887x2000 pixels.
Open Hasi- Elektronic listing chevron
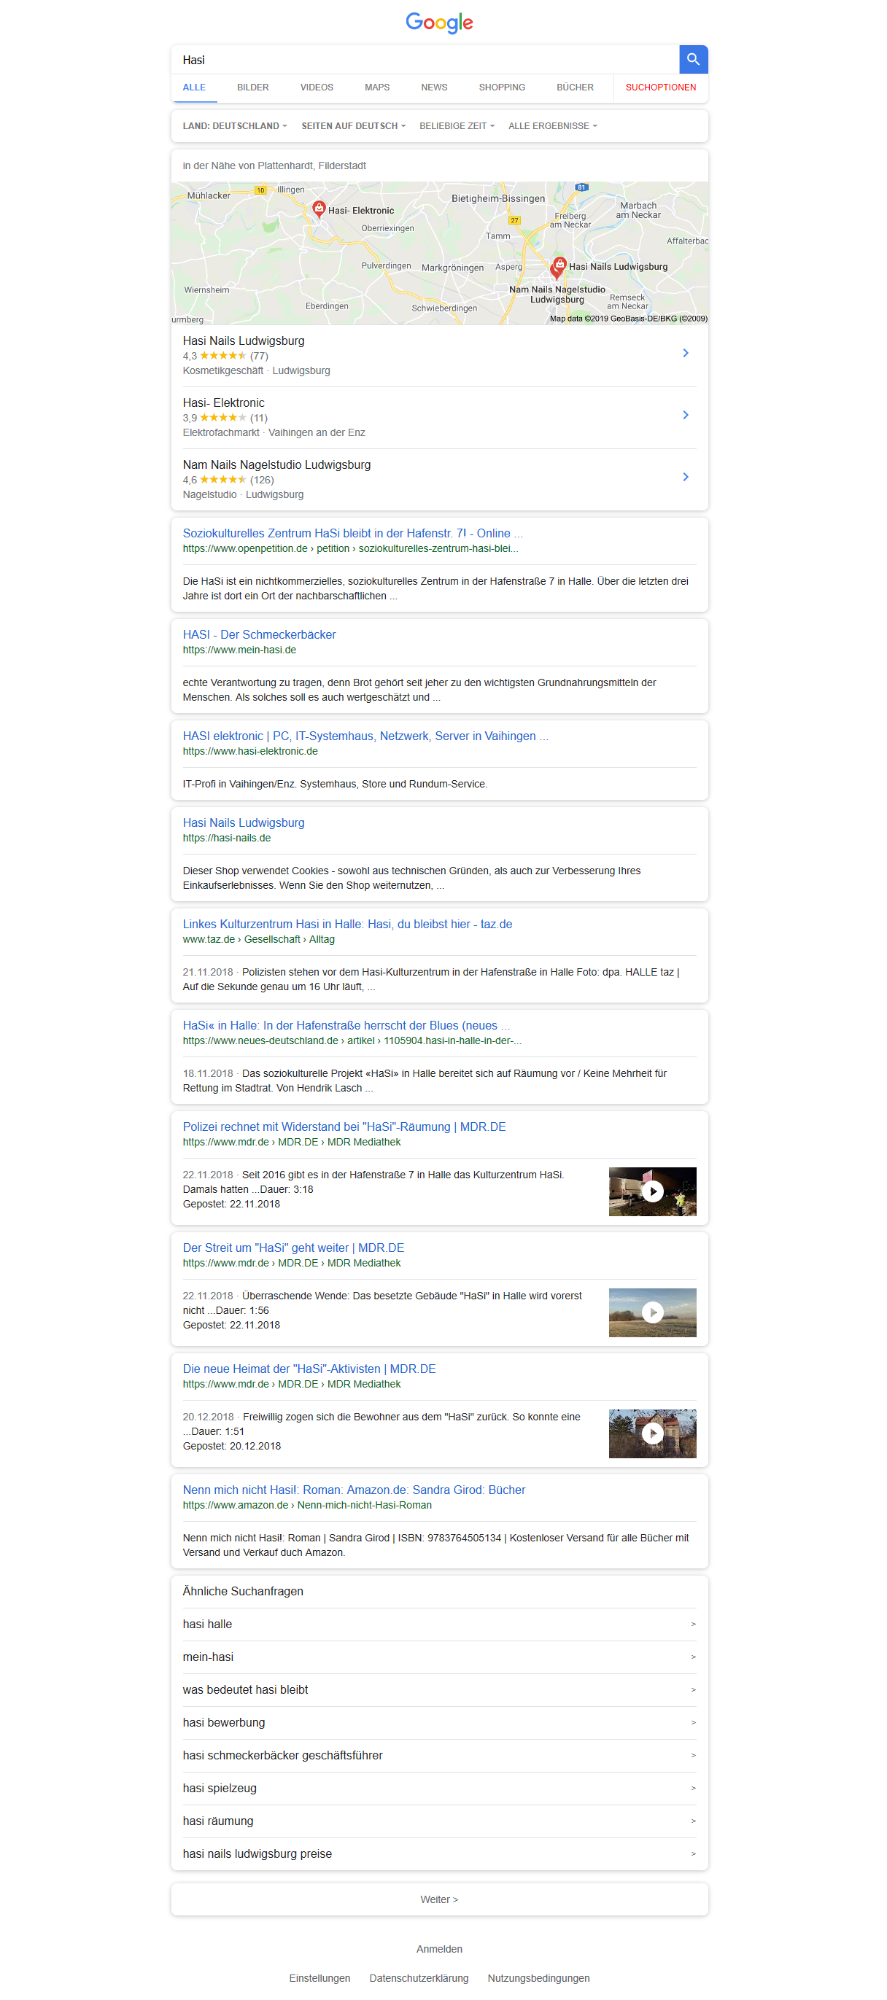685,415
